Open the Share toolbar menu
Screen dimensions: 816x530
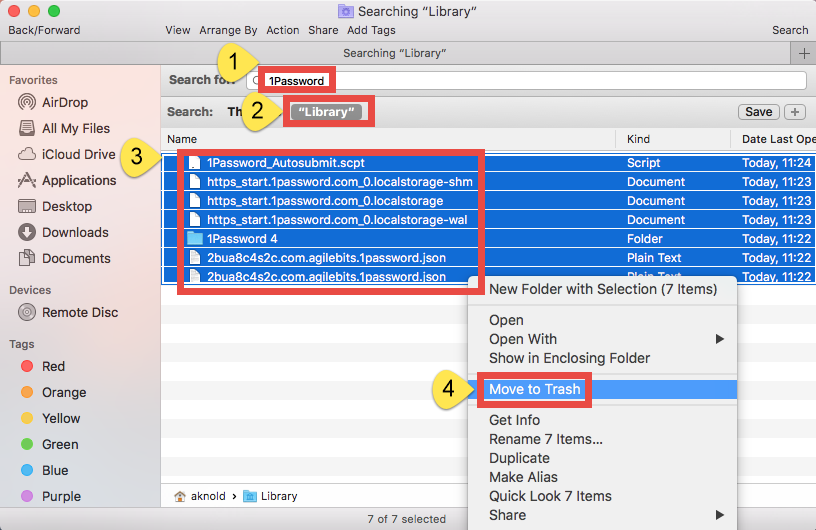pos(323,30)
